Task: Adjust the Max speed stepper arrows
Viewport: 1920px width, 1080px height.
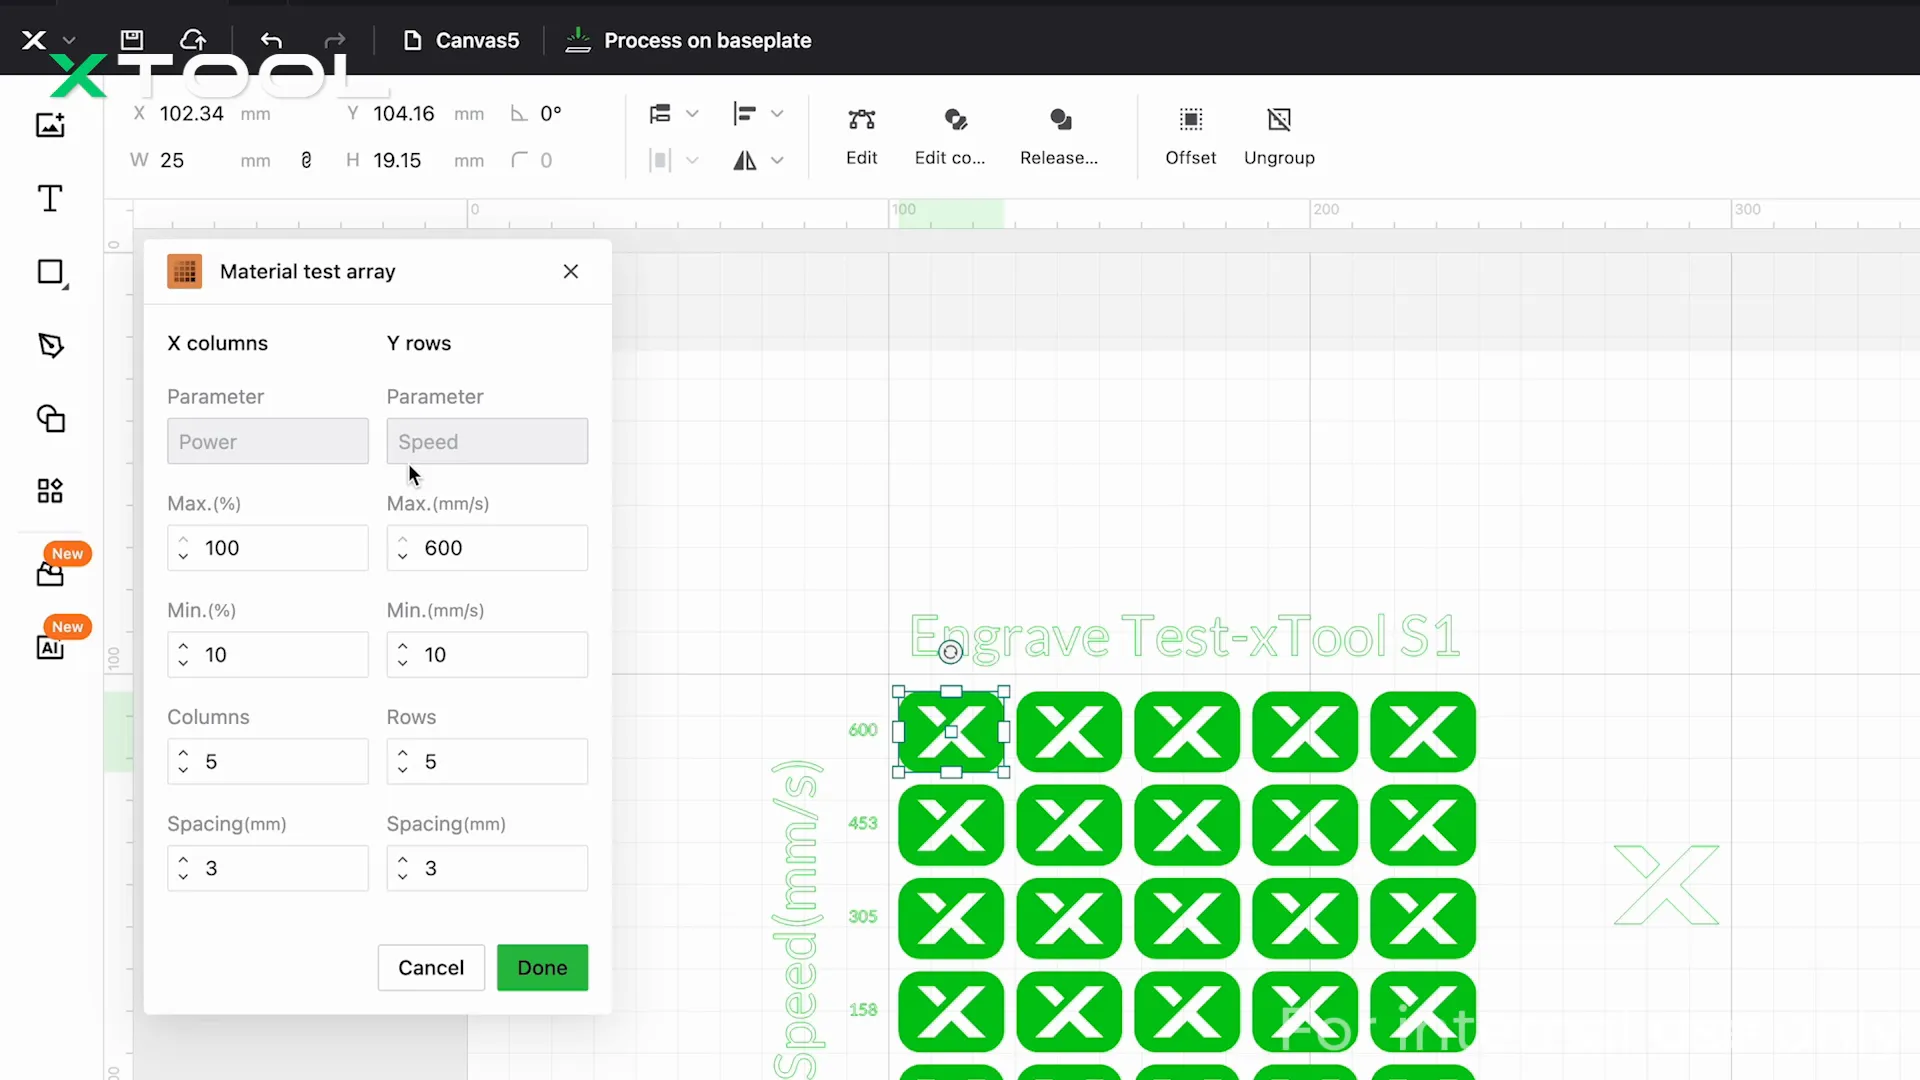Action: point(402,548)
